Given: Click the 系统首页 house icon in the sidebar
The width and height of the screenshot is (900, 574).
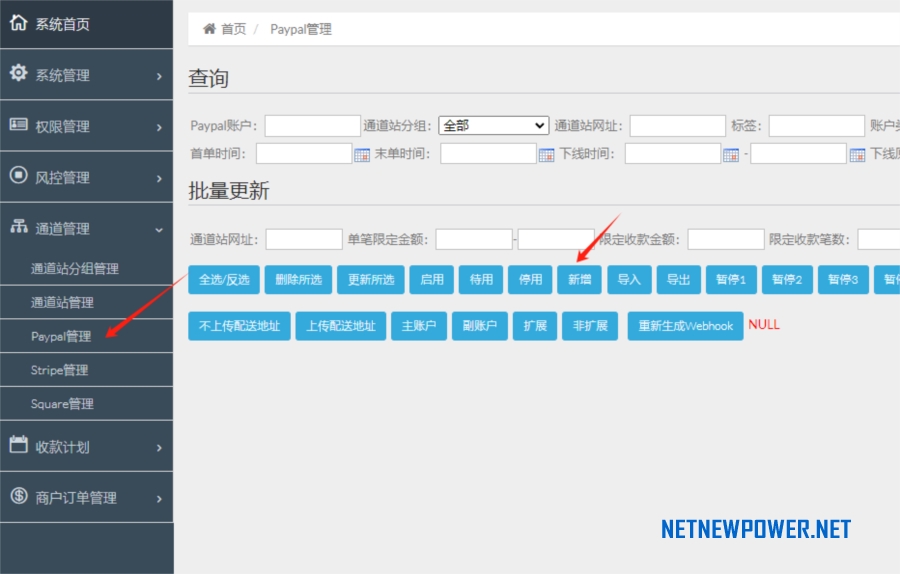Looking at the screenshot, I should tap(18, 22).
